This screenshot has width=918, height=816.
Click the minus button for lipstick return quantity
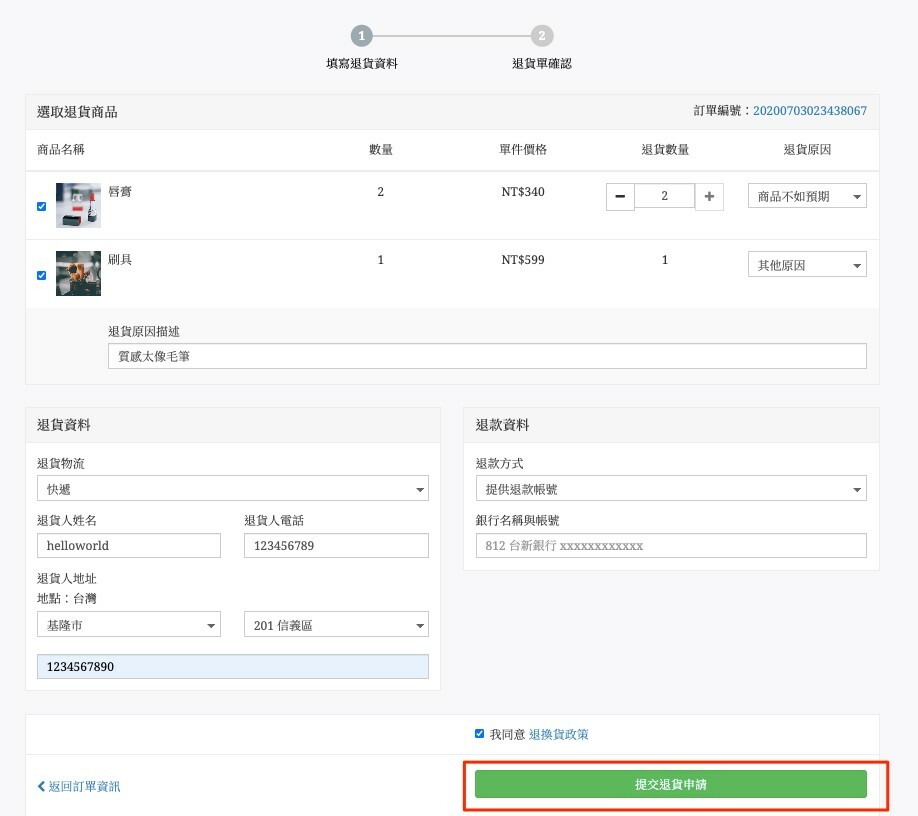click(620, 197)
